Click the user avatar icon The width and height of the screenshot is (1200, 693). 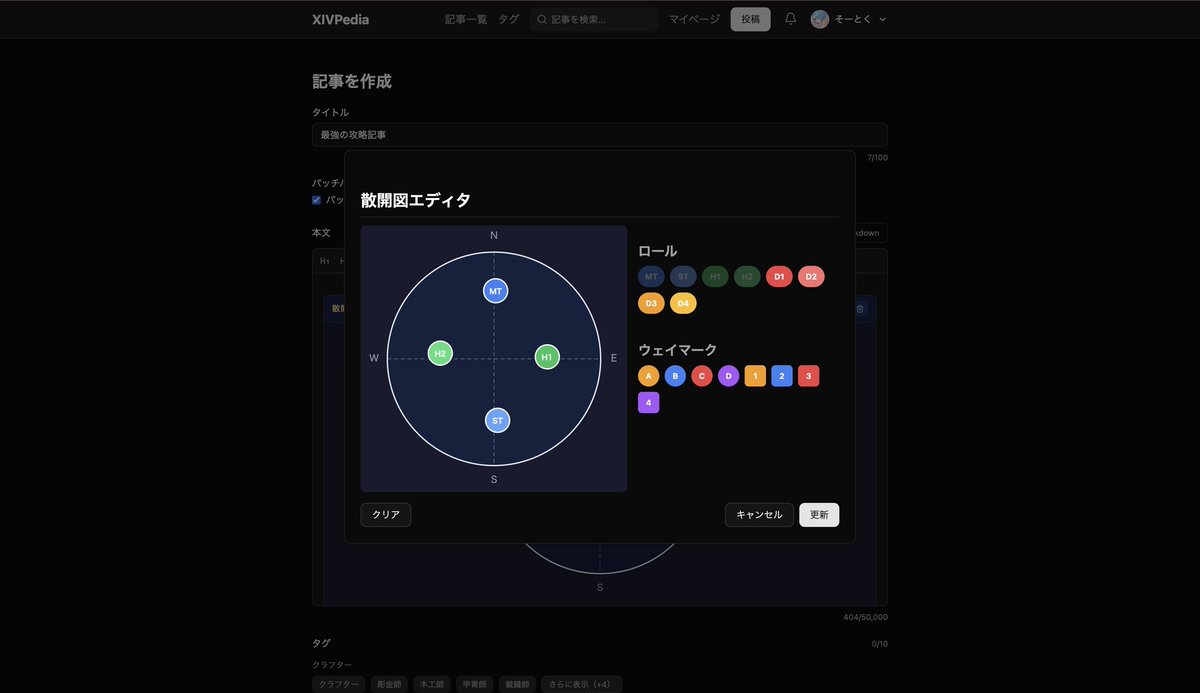click(820, 19)
